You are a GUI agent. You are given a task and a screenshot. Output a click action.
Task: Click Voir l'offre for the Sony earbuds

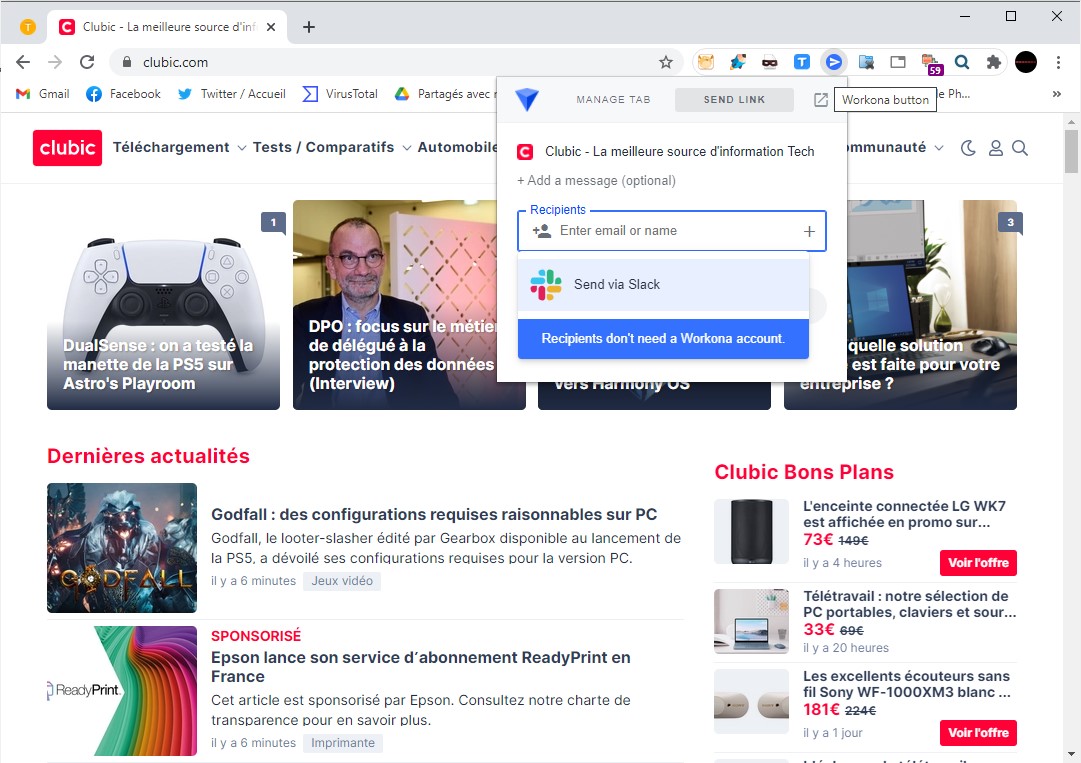[x=978, y=733]
